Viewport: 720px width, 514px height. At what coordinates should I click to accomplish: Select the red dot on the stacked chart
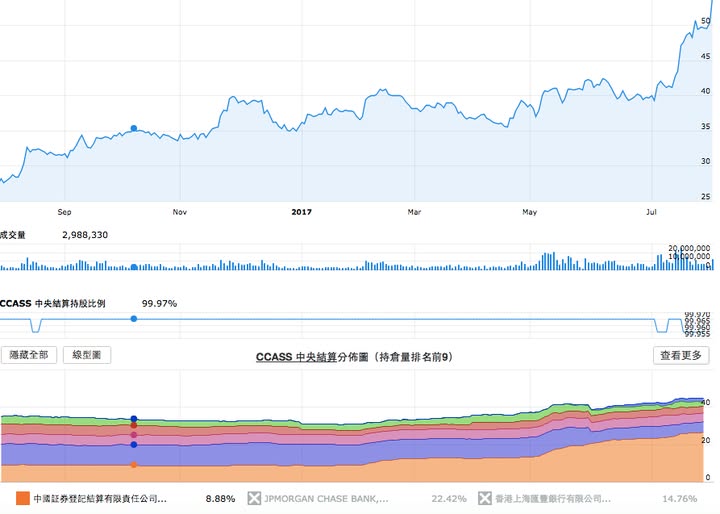(x=134, y=426)
